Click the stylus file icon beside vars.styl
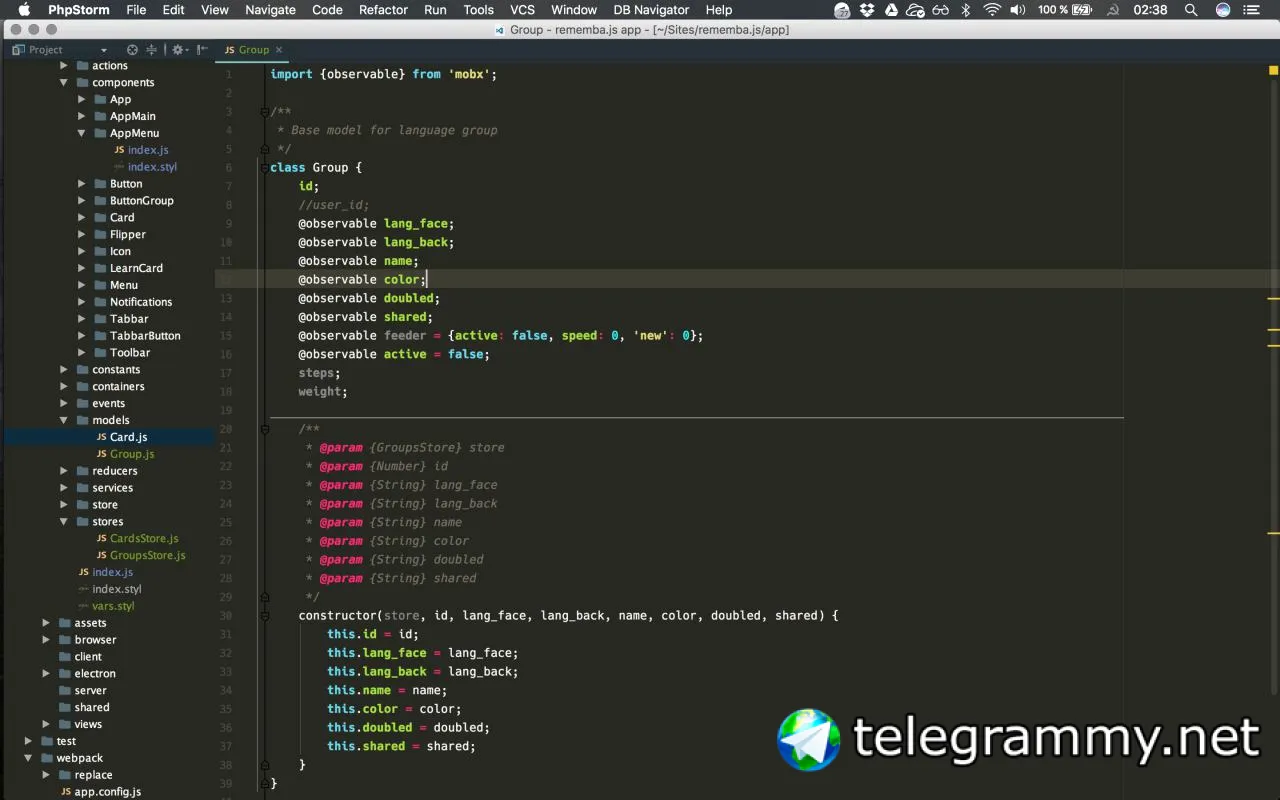 coord(84,606)
